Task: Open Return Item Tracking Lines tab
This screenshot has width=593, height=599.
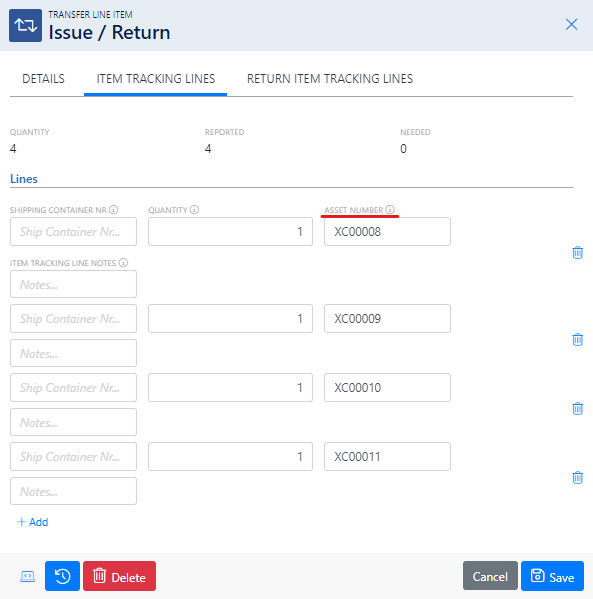Action: (x=330, y=79)
